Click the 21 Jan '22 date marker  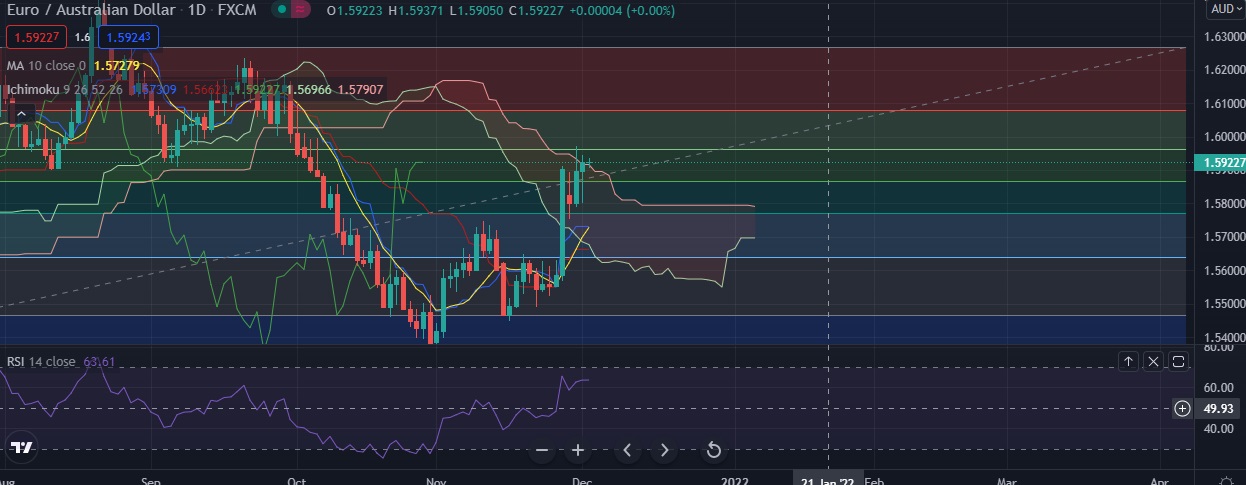(828, 481)
